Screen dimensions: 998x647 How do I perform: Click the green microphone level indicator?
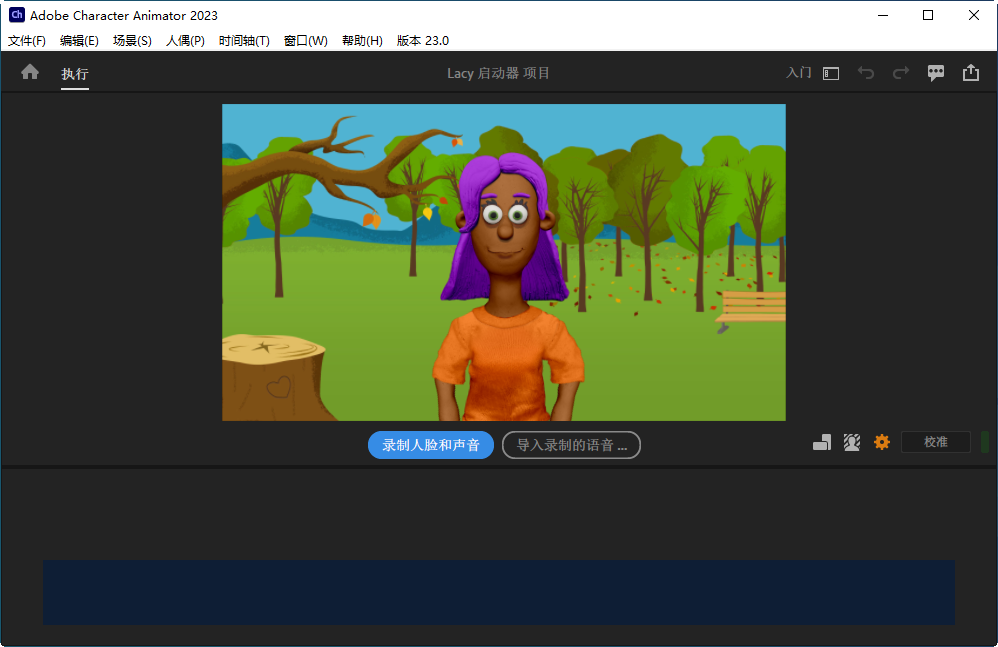pyautogui.click(x=984, y=441)
